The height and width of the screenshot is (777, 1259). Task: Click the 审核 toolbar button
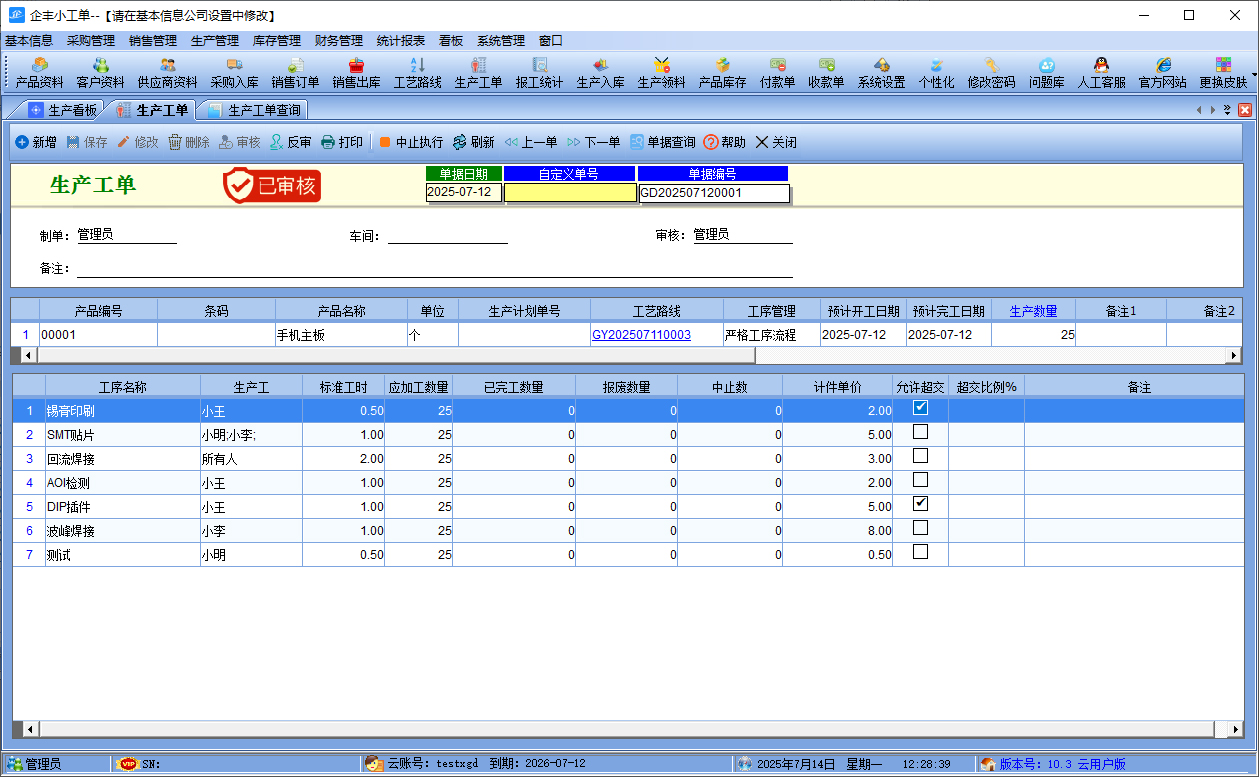tap(241, 141)
